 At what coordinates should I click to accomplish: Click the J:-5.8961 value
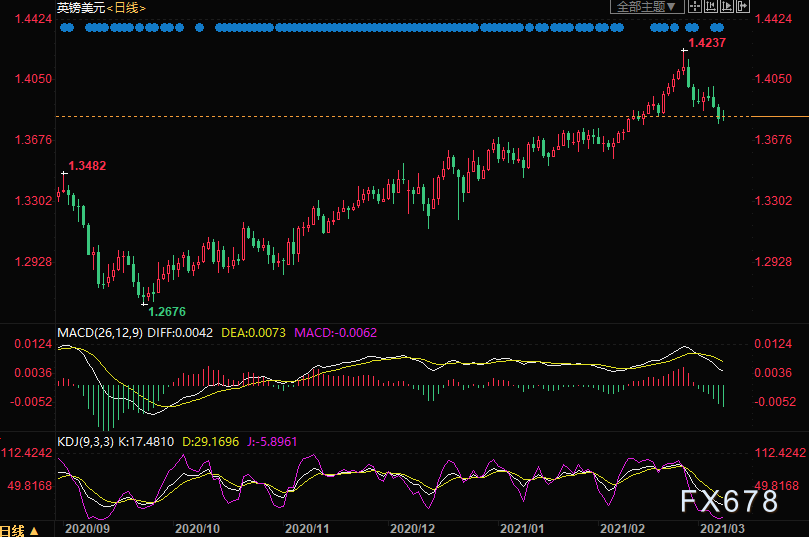[x=272, y=442]
